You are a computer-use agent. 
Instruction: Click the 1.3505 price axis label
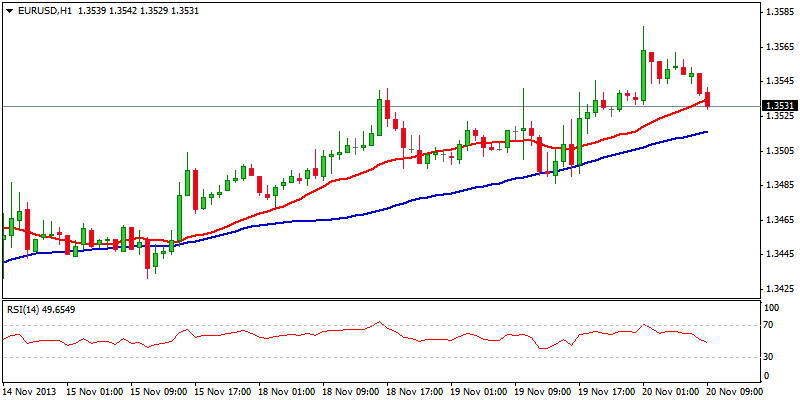[779, 151]
